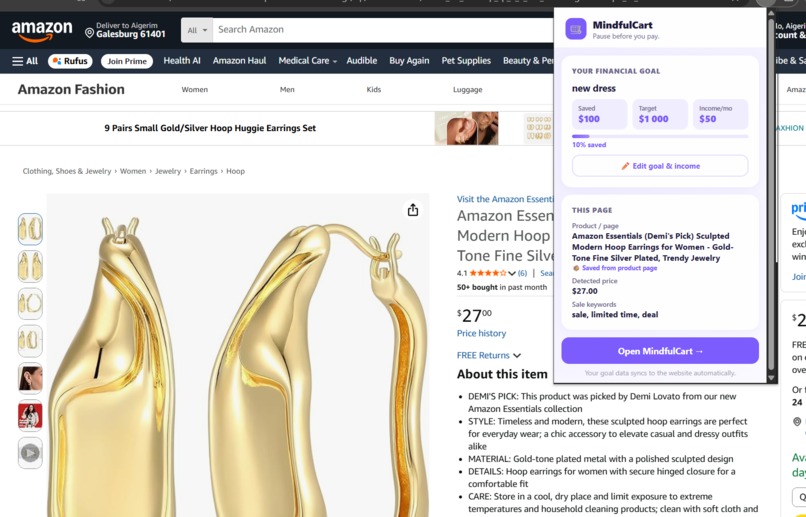Click the delivery location pin icon
This screenshot has width=806, height=517.
click(x=89, y=33)
